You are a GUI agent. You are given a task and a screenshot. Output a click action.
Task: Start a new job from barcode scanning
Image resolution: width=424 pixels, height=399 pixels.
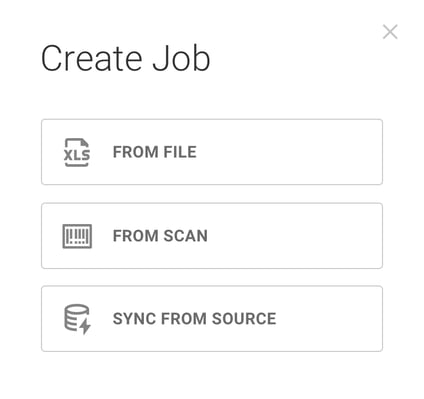(212, 236)
